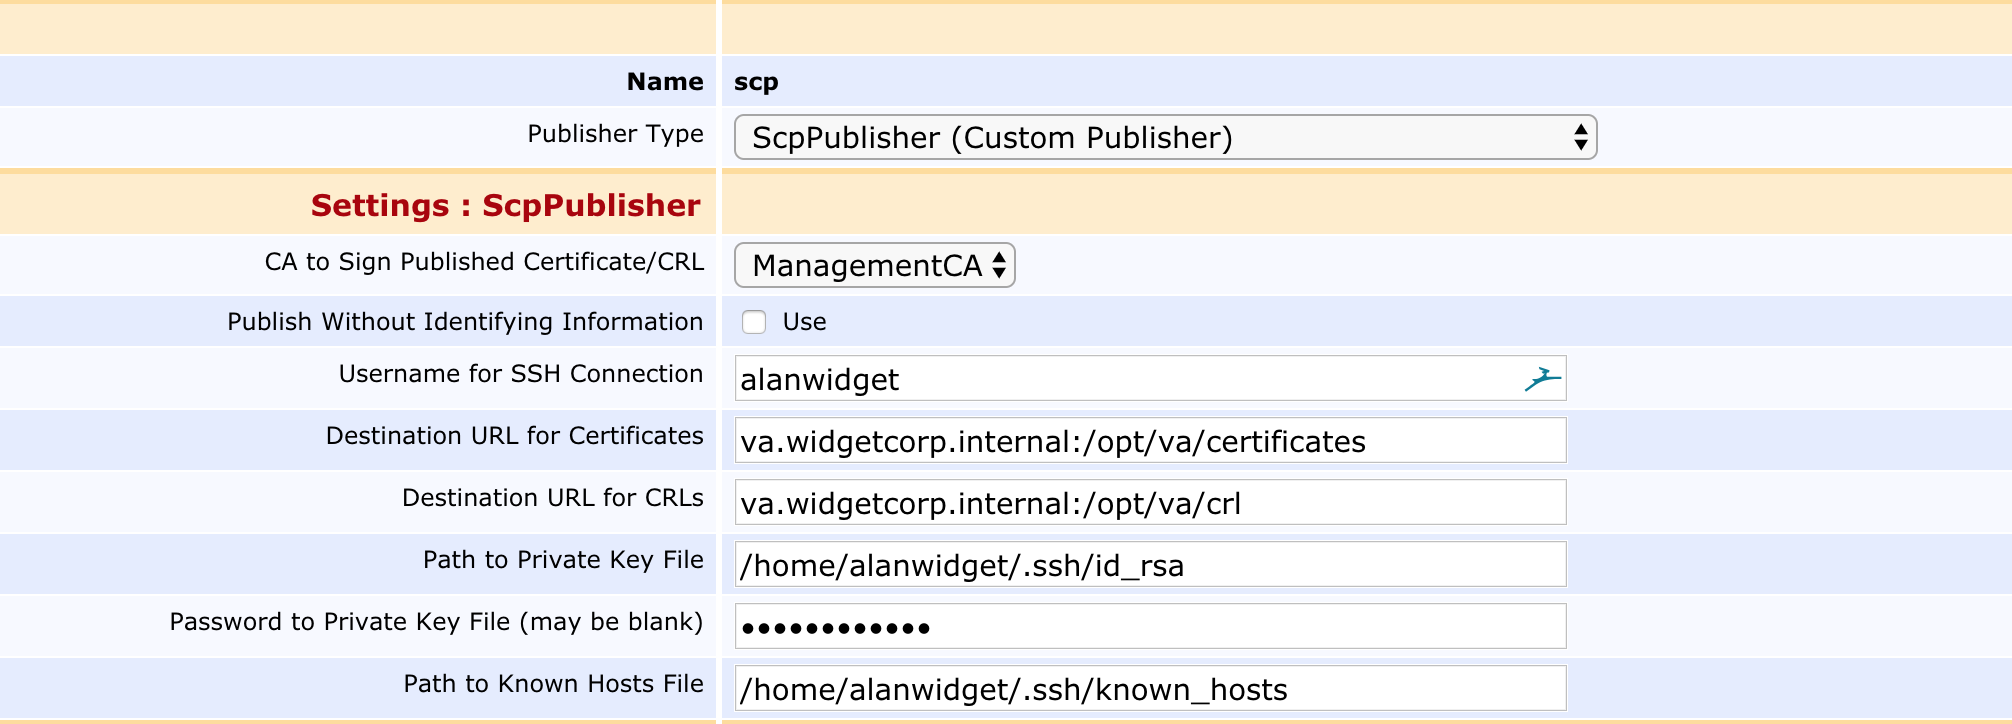Click the 'Use' checkbox label text
Screen dimensions: 2012x724
(x=804, y=322)
